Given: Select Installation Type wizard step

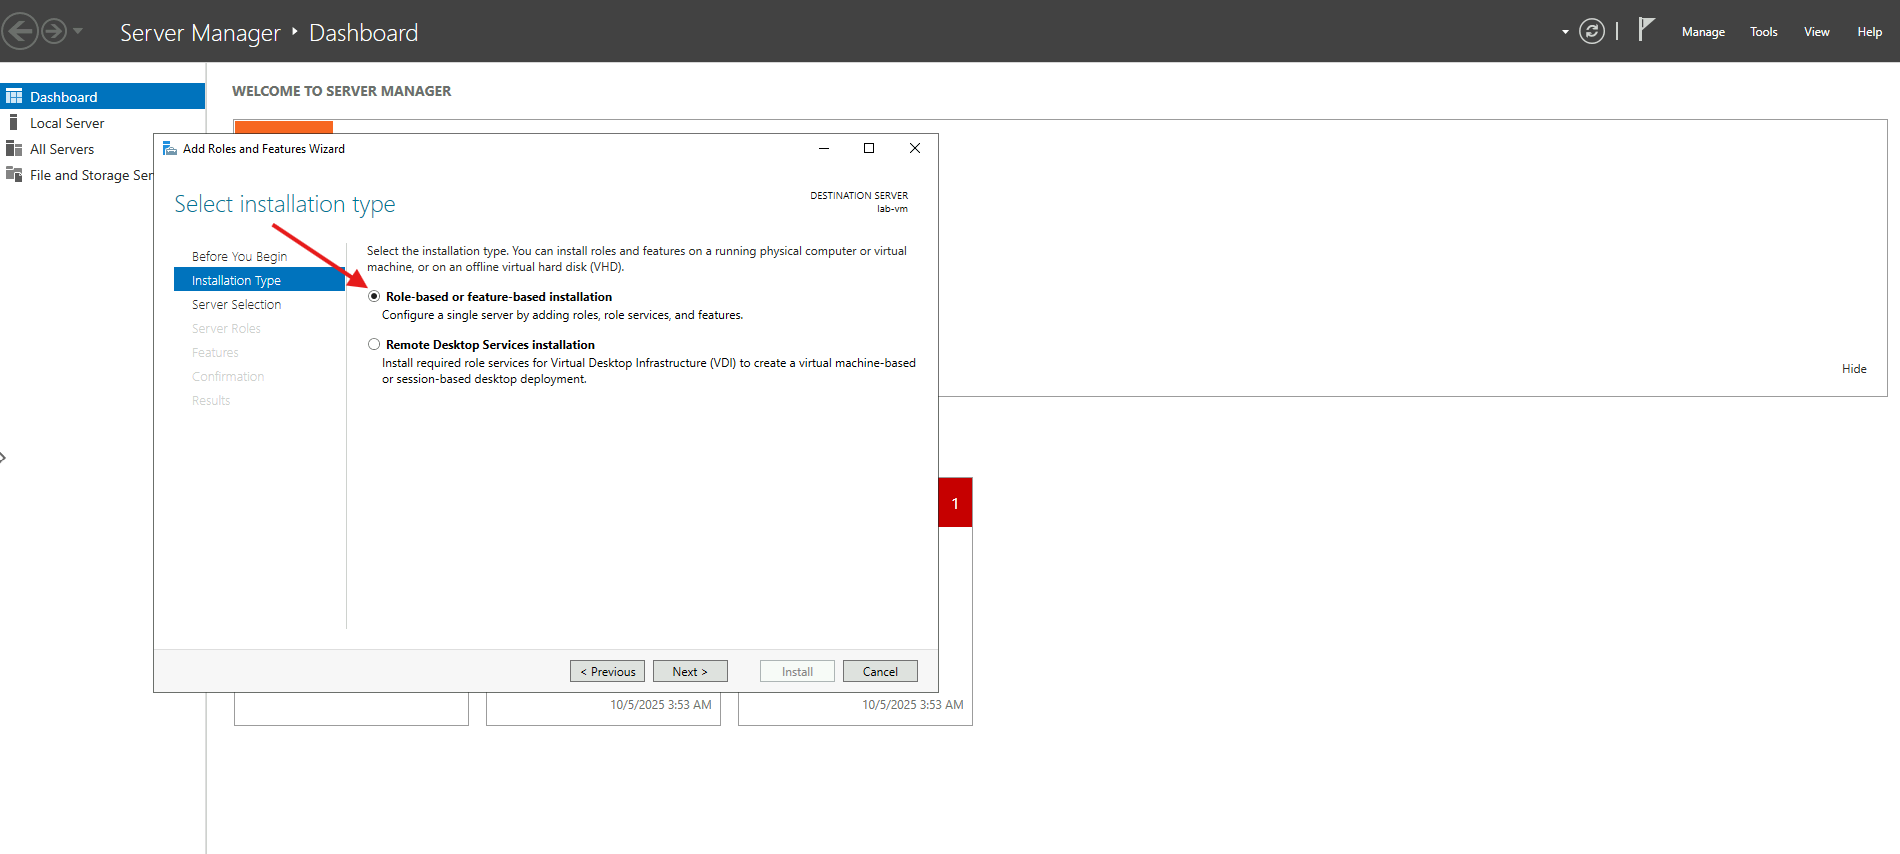Looking at the screenshot, I should point(259,280).
